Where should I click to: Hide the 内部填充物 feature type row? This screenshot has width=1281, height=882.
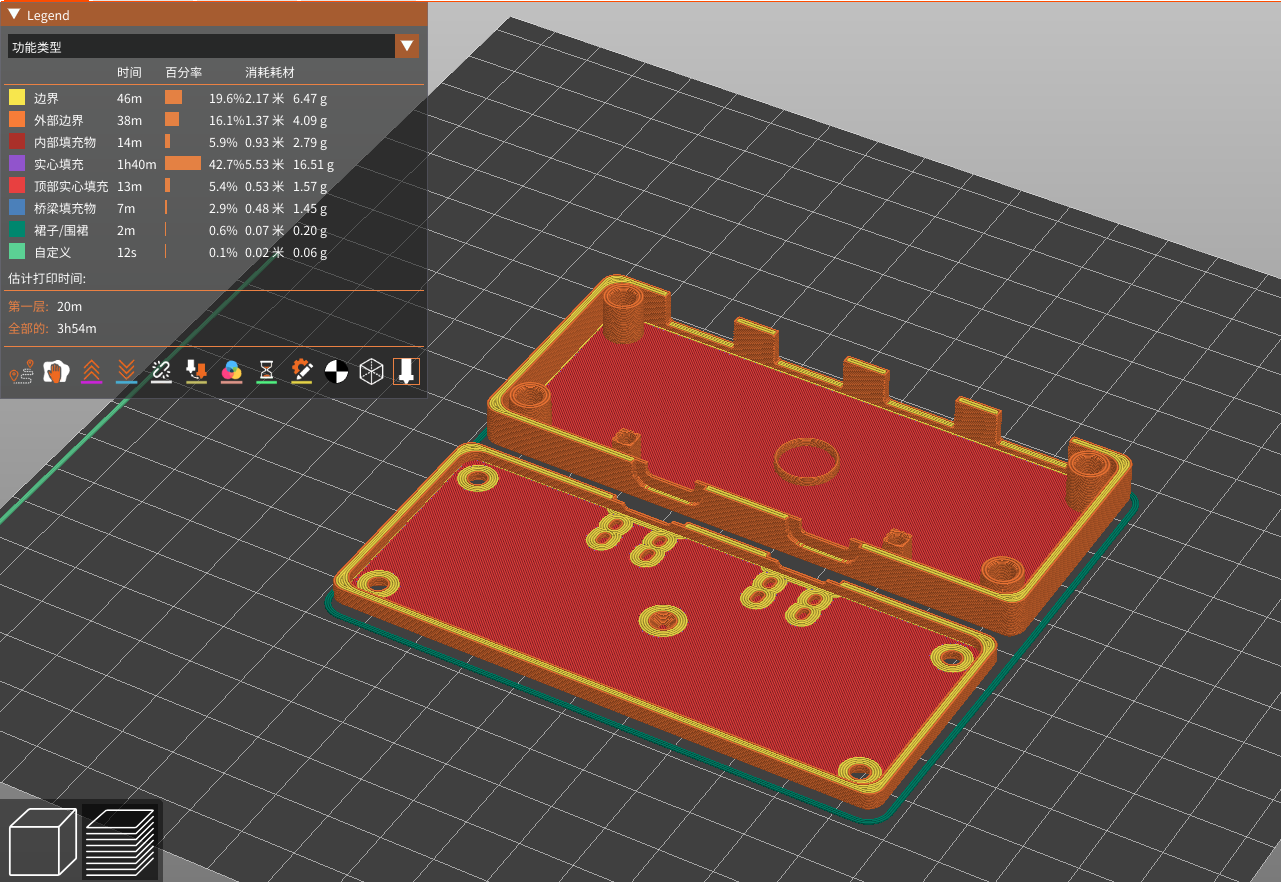coord(213,142)
